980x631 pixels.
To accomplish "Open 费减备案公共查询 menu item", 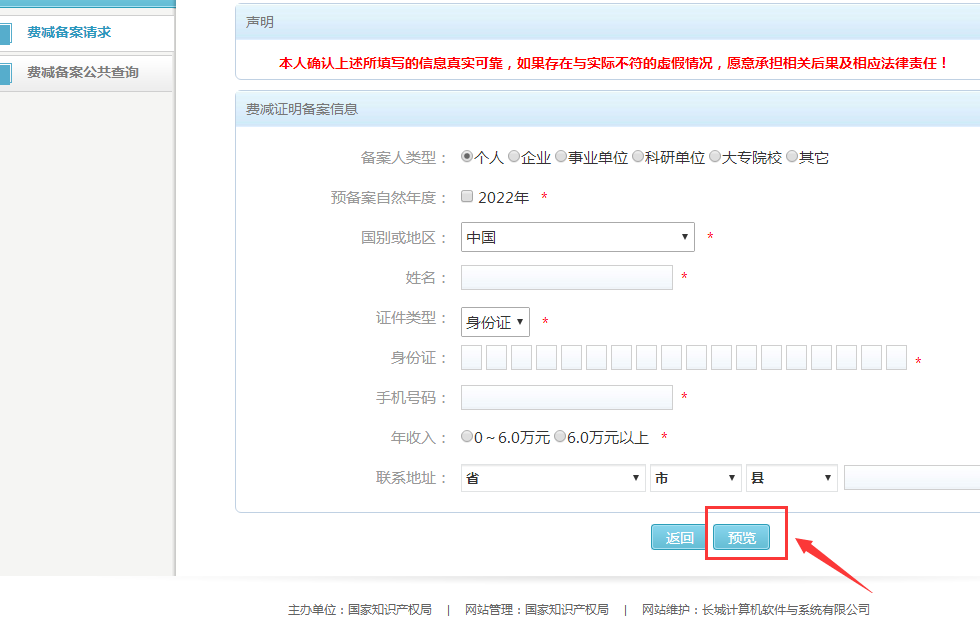I will click(82, 73).
